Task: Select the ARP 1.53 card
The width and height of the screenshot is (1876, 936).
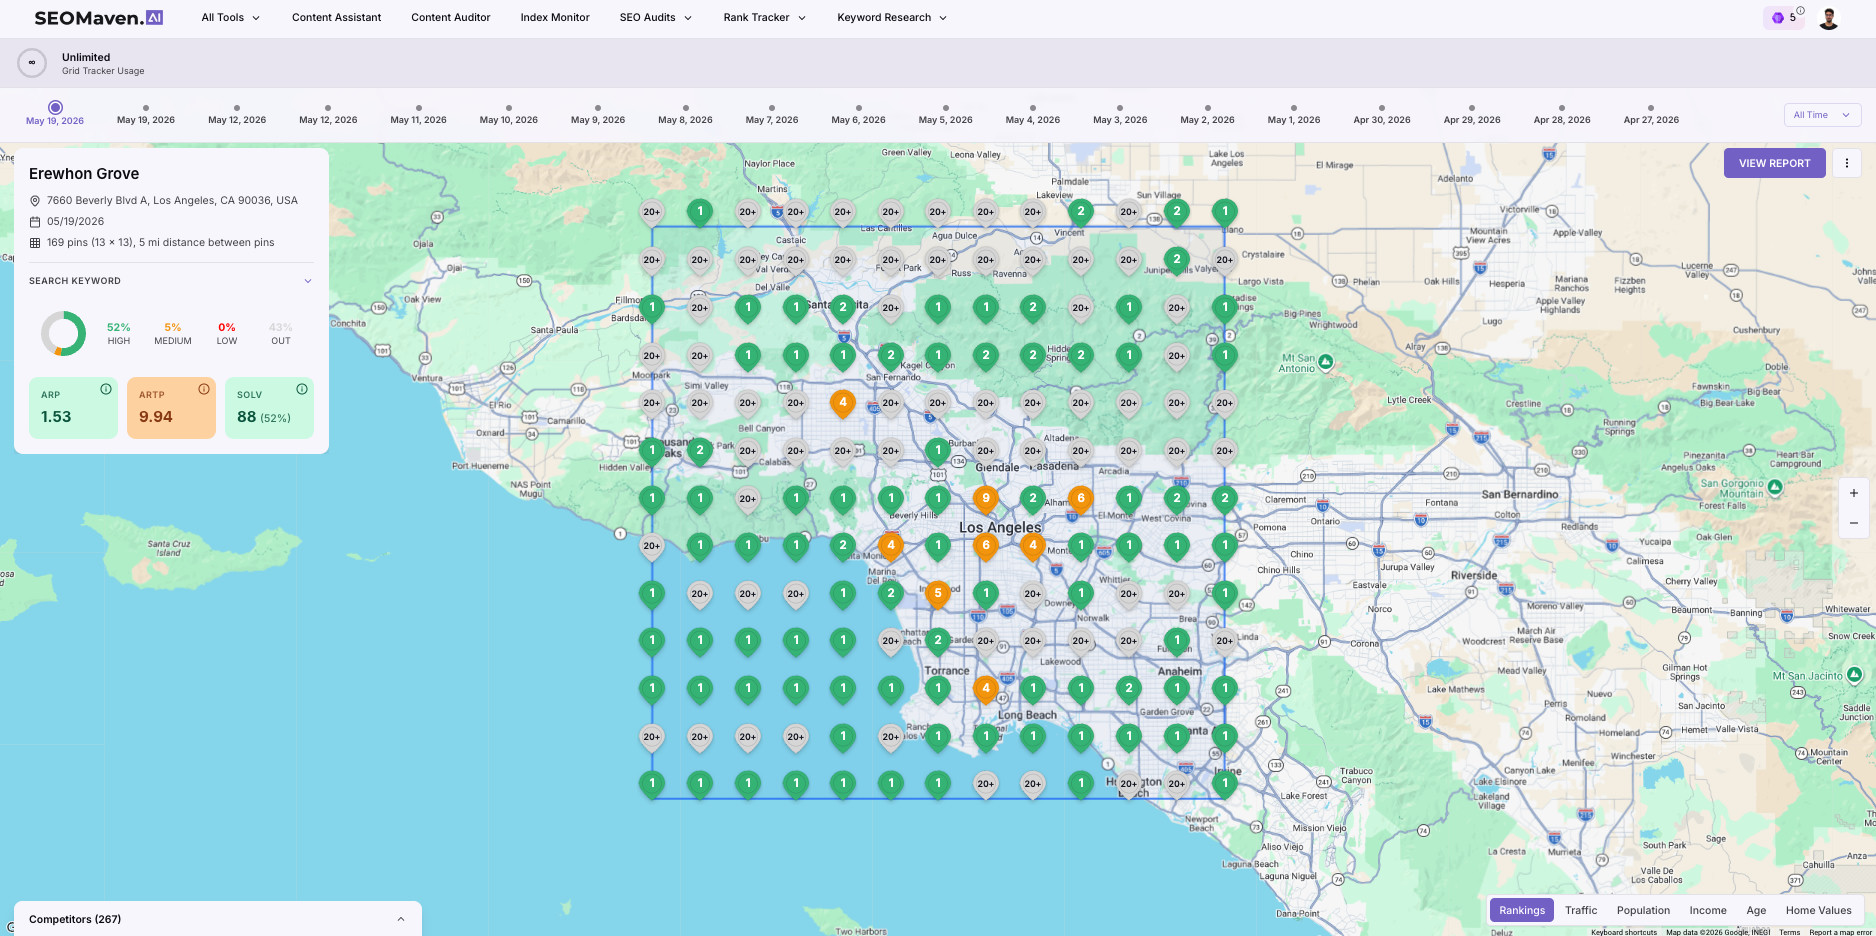Action: [73, 407]
